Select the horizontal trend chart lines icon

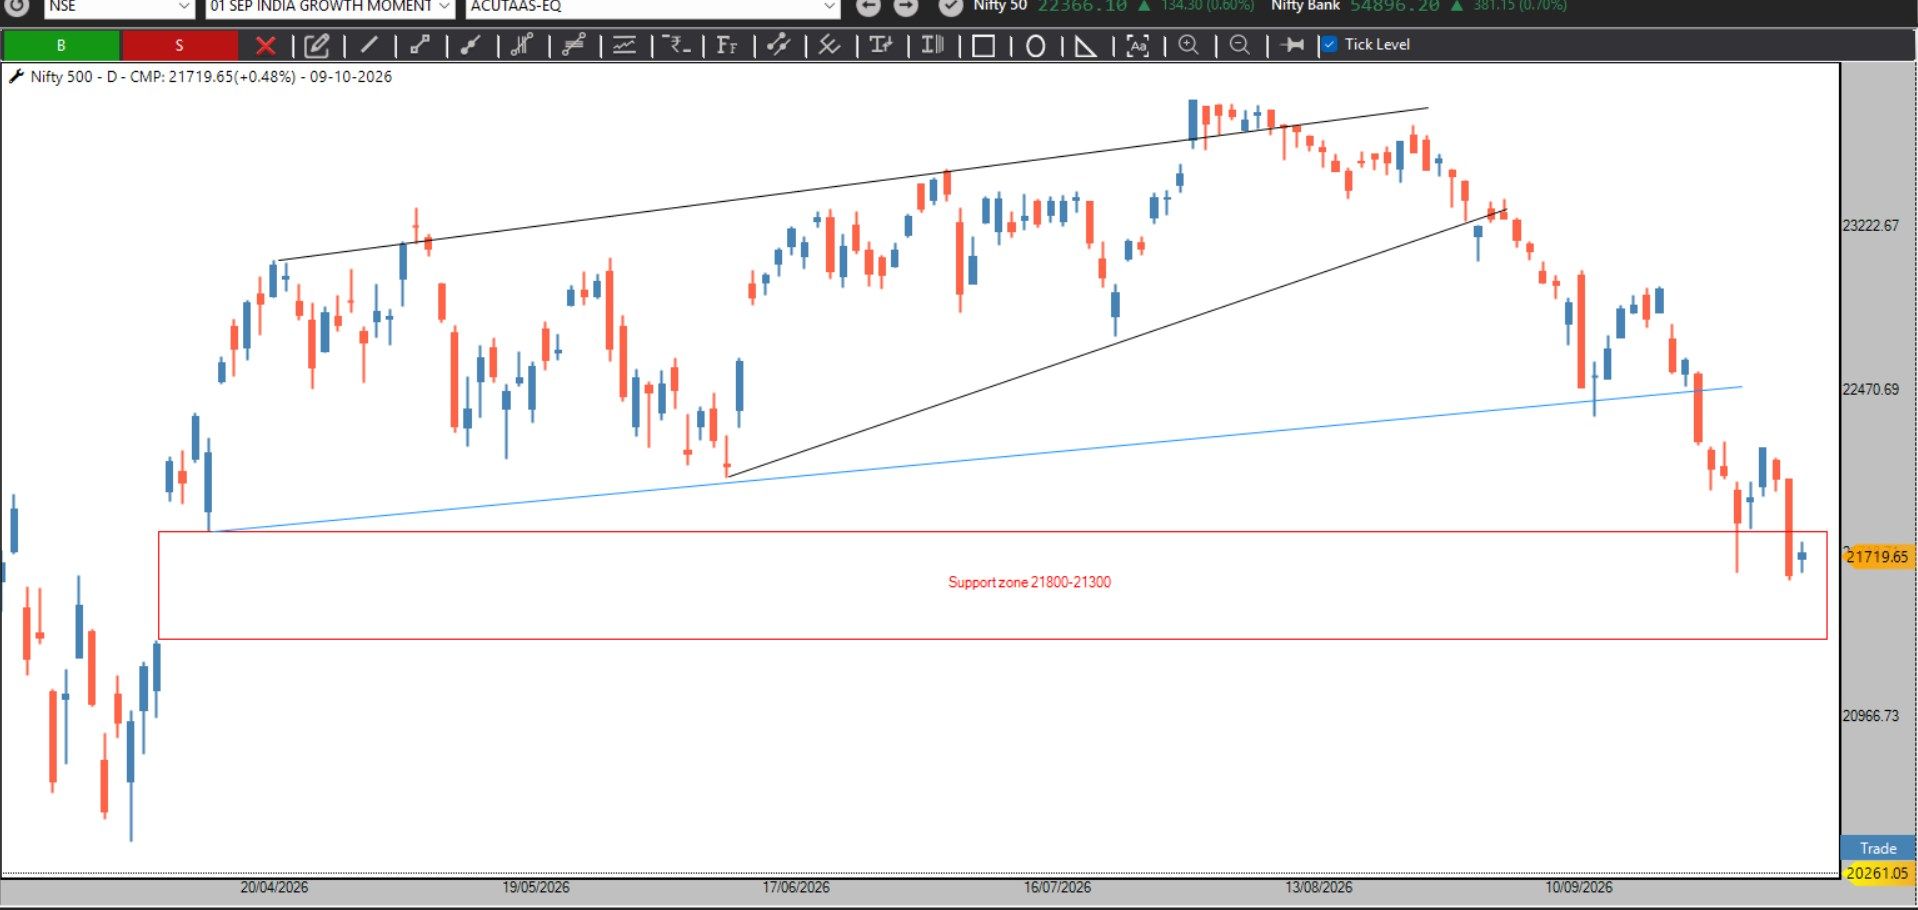point(625,45)
